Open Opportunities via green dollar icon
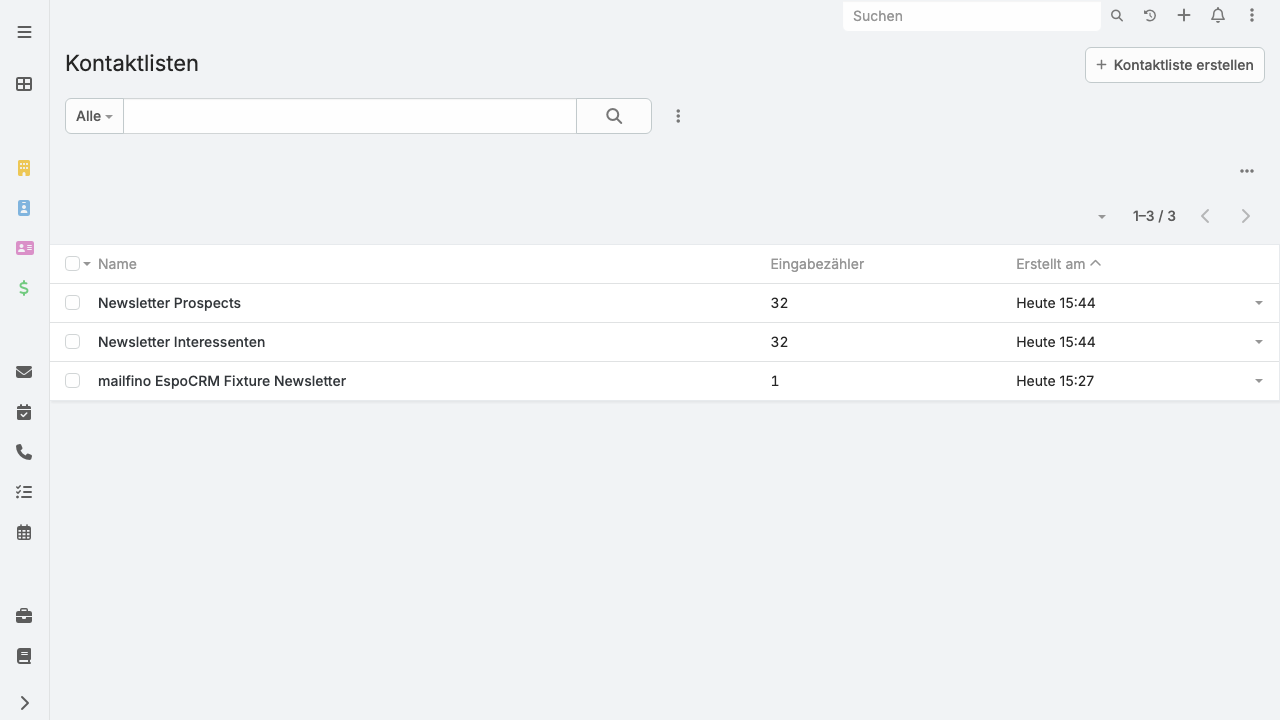The width and height of the screenshot is (1280, 720). [x=24, y=288]
